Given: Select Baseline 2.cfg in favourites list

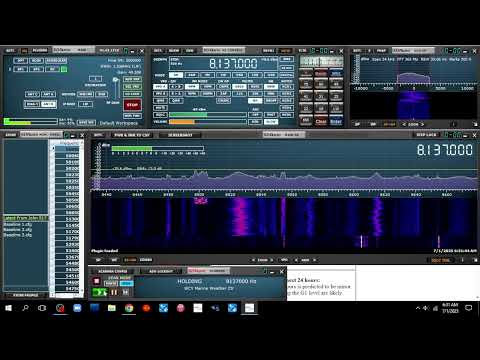Looking at the screenshot, I should 18,230.
